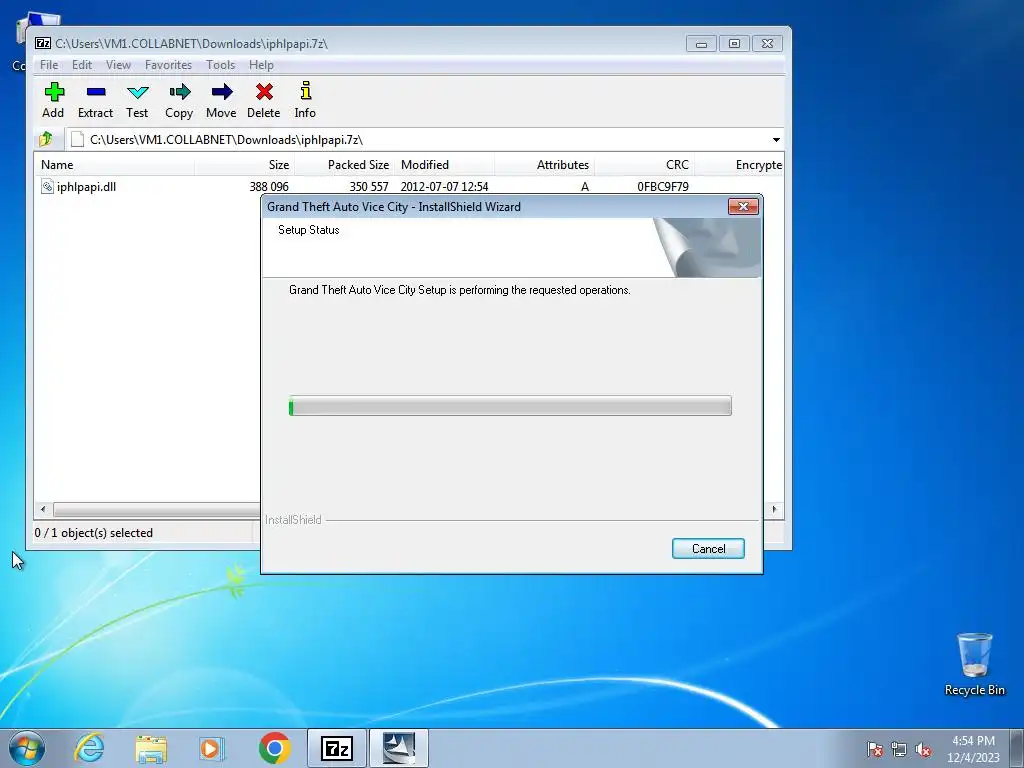Open the Windows Start menu
Screen dimensions: 1024x768
point(27,748)
